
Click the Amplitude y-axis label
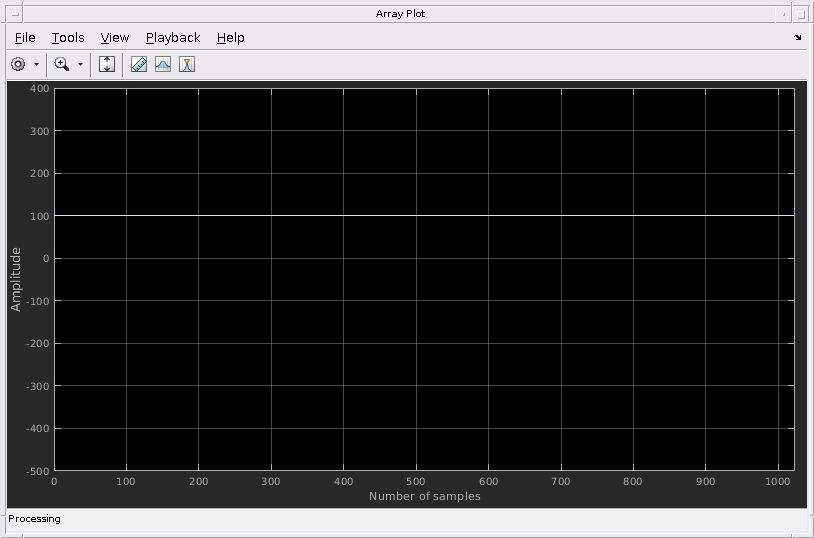click(16, 279)
